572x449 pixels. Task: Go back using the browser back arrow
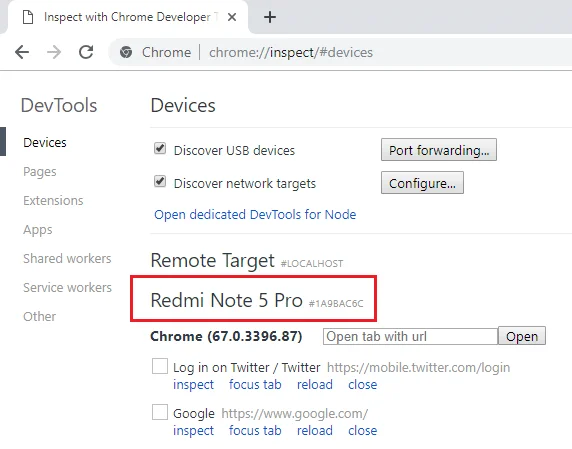click(x=22, y=52)
